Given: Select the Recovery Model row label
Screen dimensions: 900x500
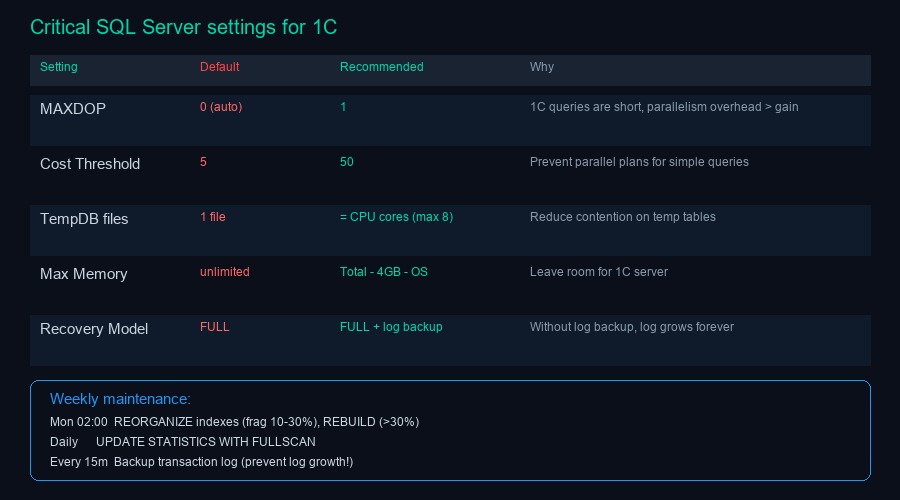Looking at the screenshot, I should click(x=94, y=329).
